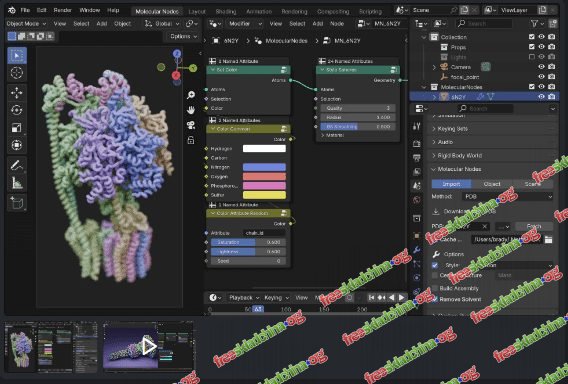Open the Method PDB dropdown
568x384 pixels.
point(508,197)
